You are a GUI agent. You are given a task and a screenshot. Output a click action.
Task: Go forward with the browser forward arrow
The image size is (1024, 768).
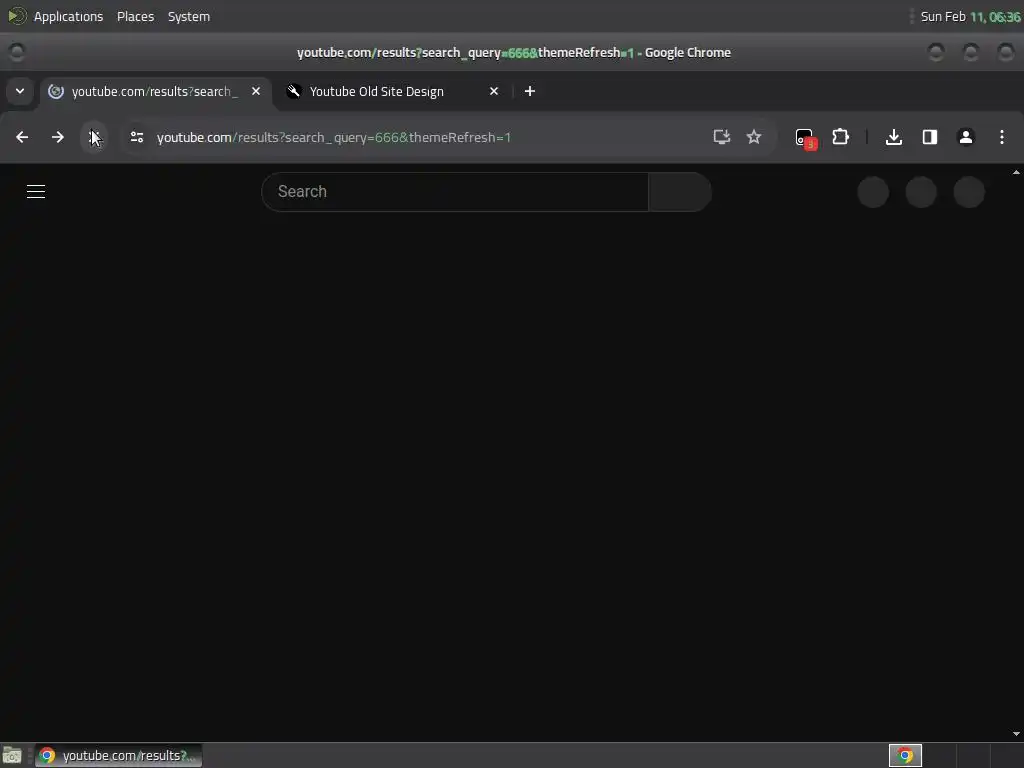(x=57, y=137)
